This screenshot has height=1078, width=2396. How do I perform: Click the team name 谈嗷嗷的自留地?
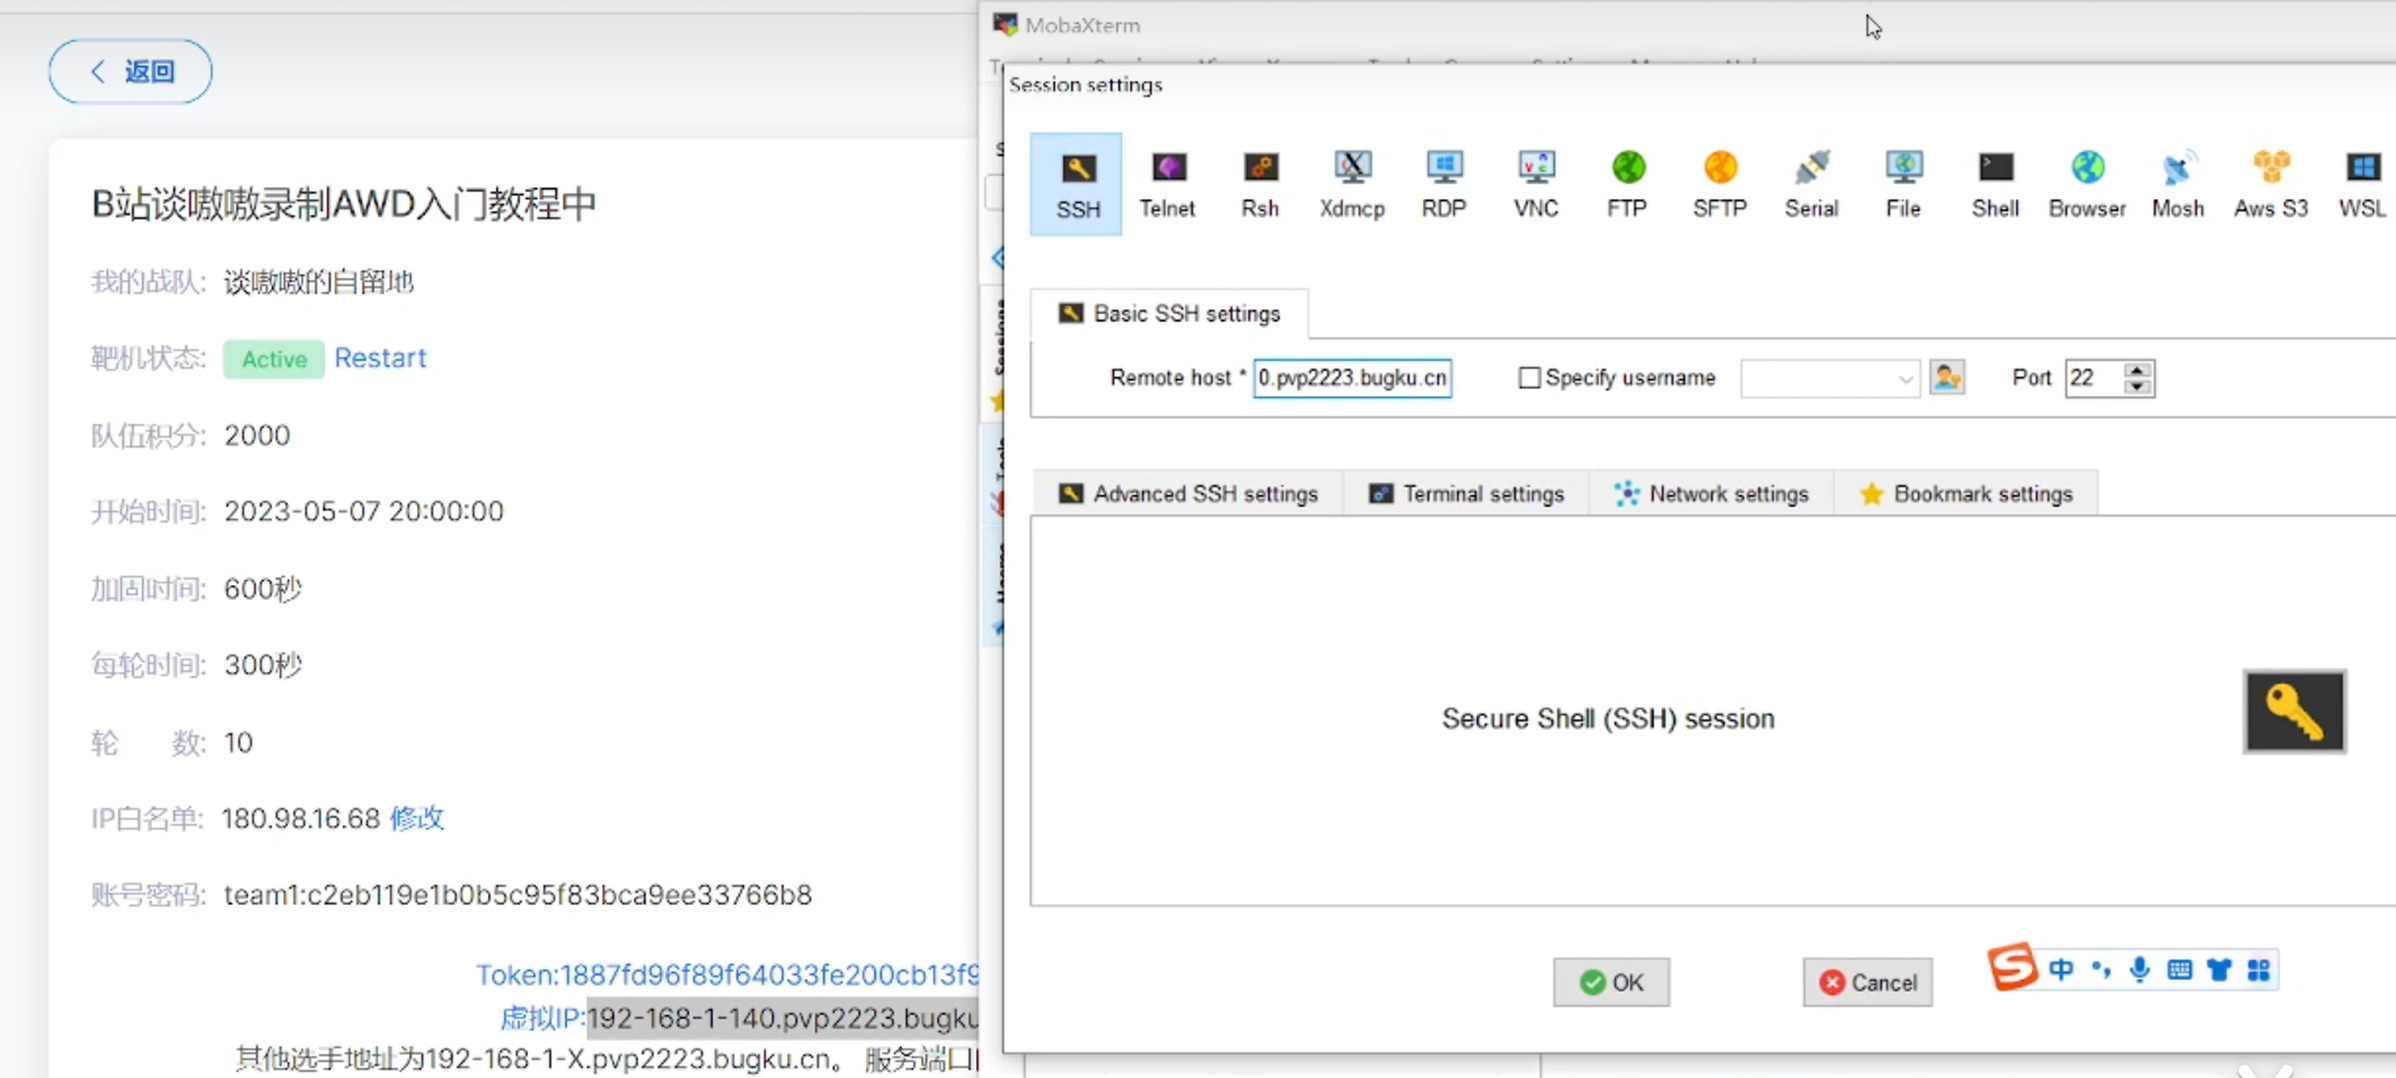click(x=318, y=282)
